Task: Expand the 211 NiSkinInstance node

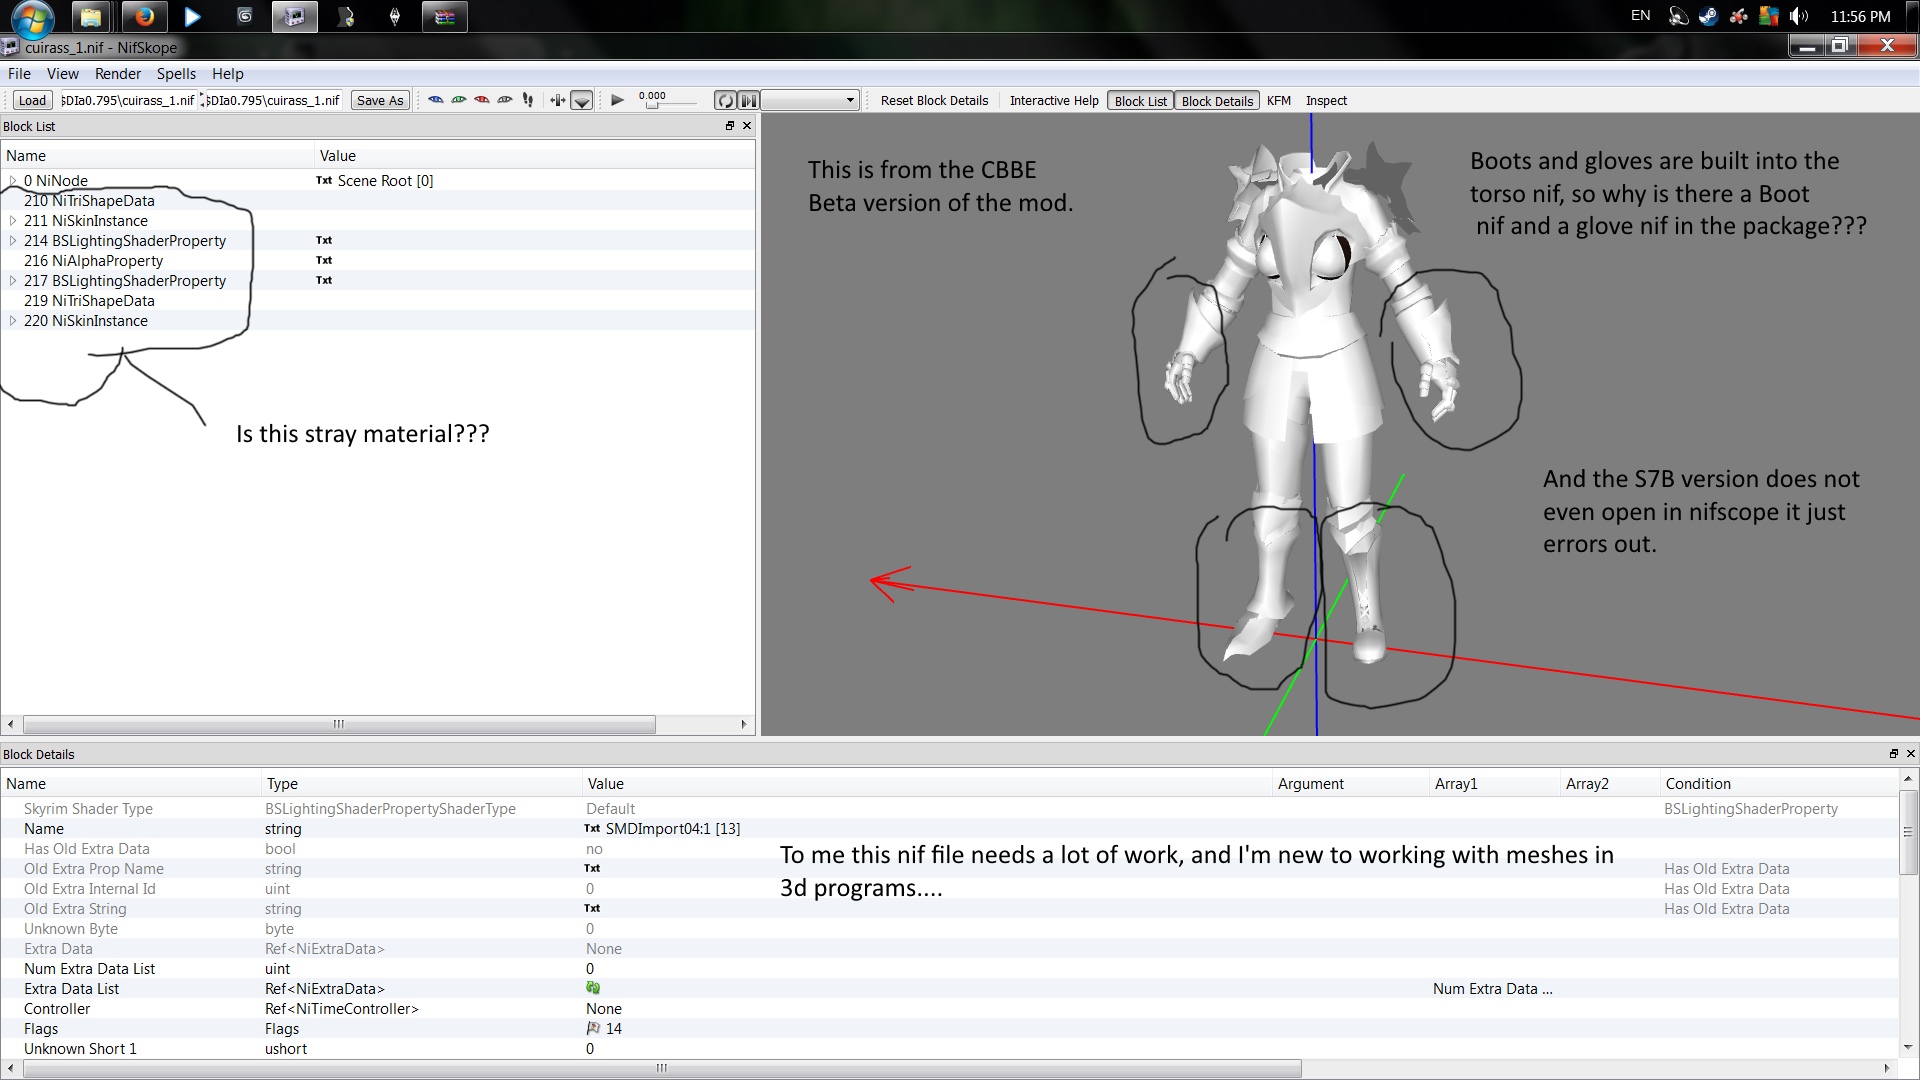Action: pos(13,221)
